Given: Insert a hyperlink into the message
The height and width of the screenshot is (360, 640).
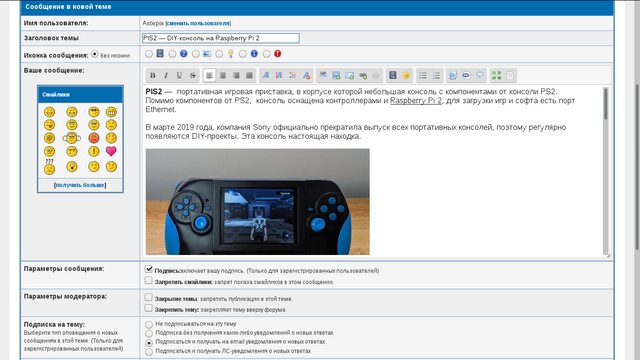Looking at the screenshot, I should (363, 76).
